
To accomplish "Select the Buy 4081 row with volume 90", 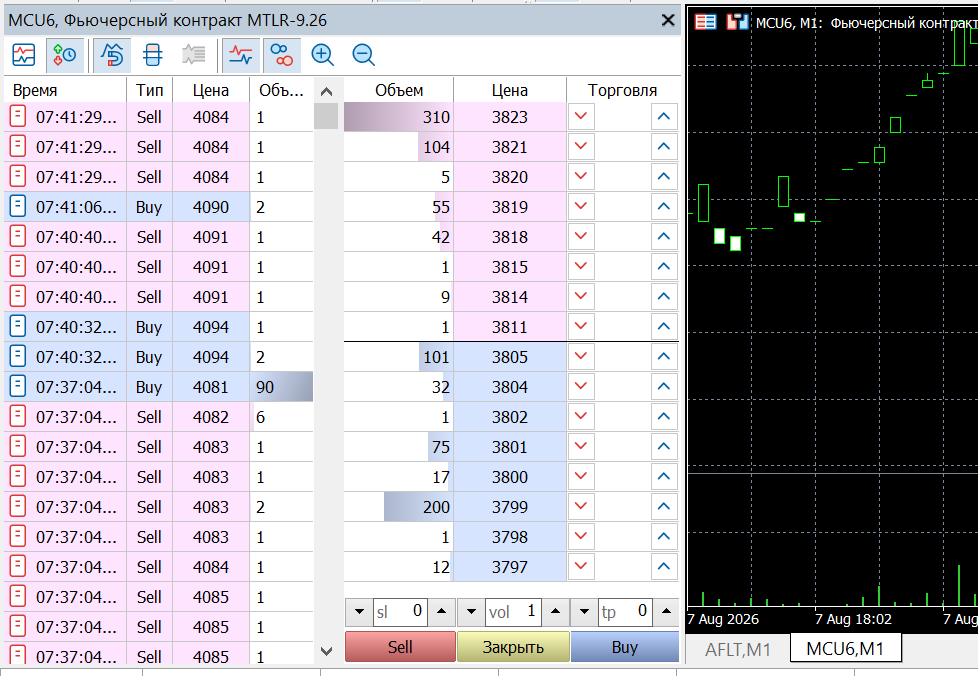I will [x=159, y=387].
